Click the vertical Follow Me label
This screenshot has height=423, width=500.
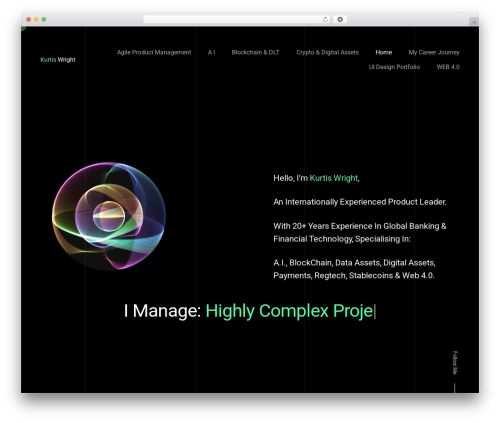(455, 363)
